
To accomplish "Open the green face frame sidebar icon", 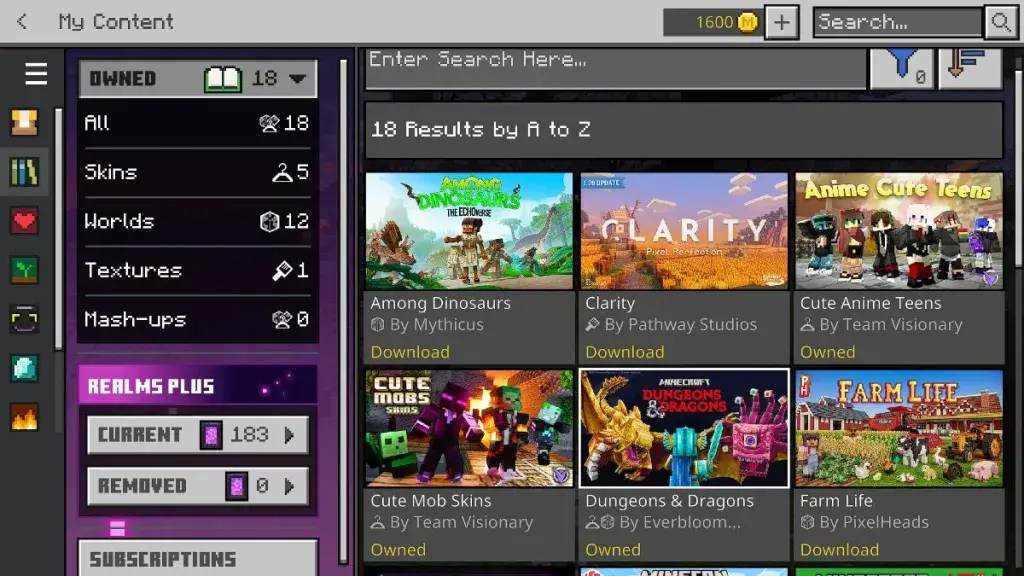I will tap(24, 319).
